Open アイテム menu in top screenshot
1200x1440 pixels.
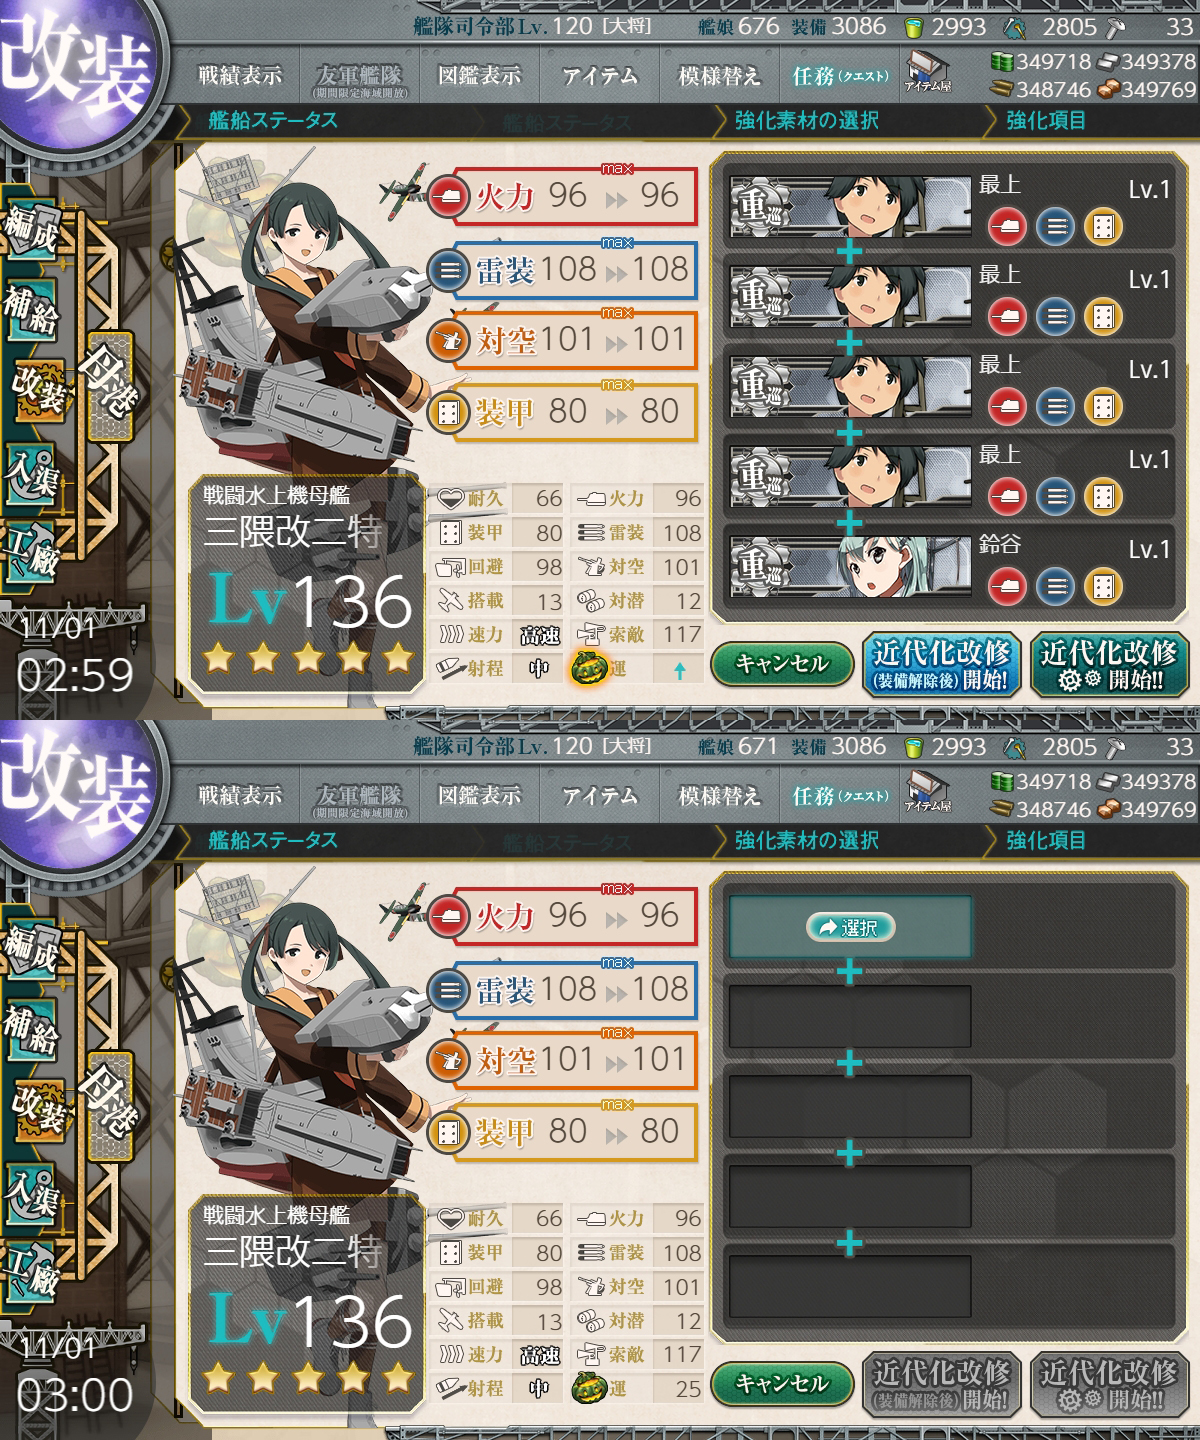click(600, 75)
